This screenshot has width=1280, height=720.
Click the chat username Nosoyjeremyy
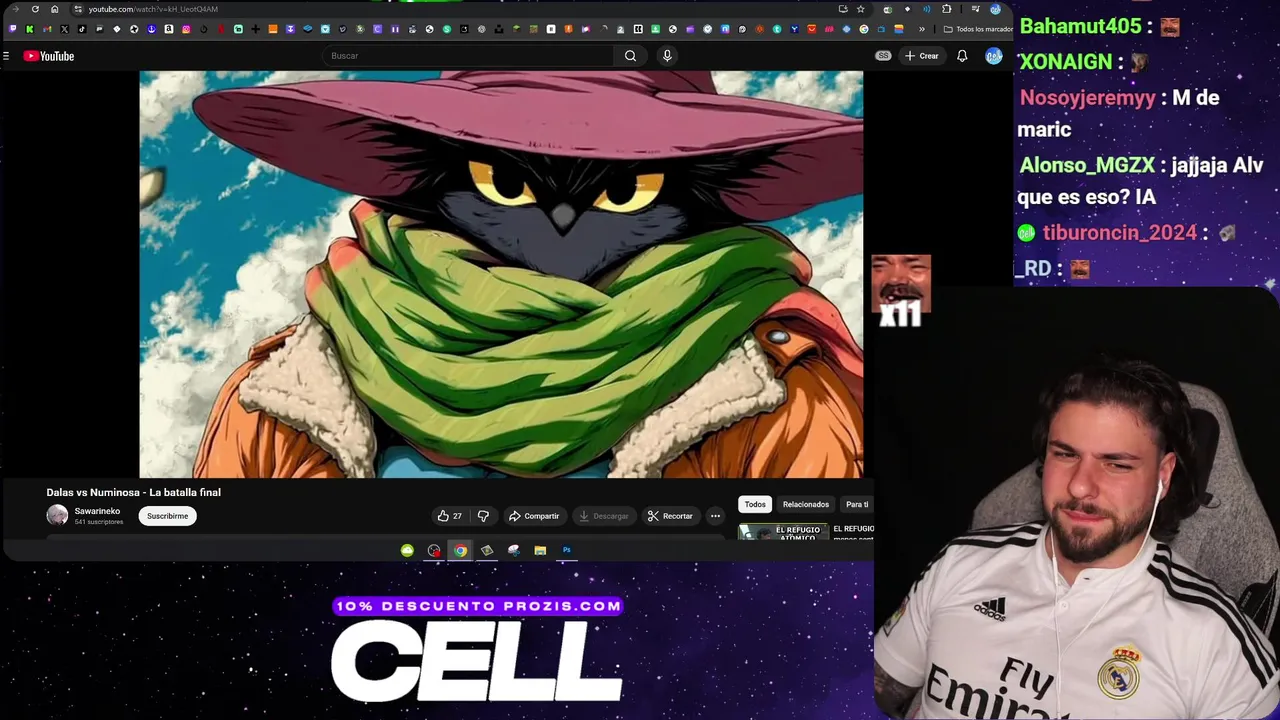[1088, 97]
